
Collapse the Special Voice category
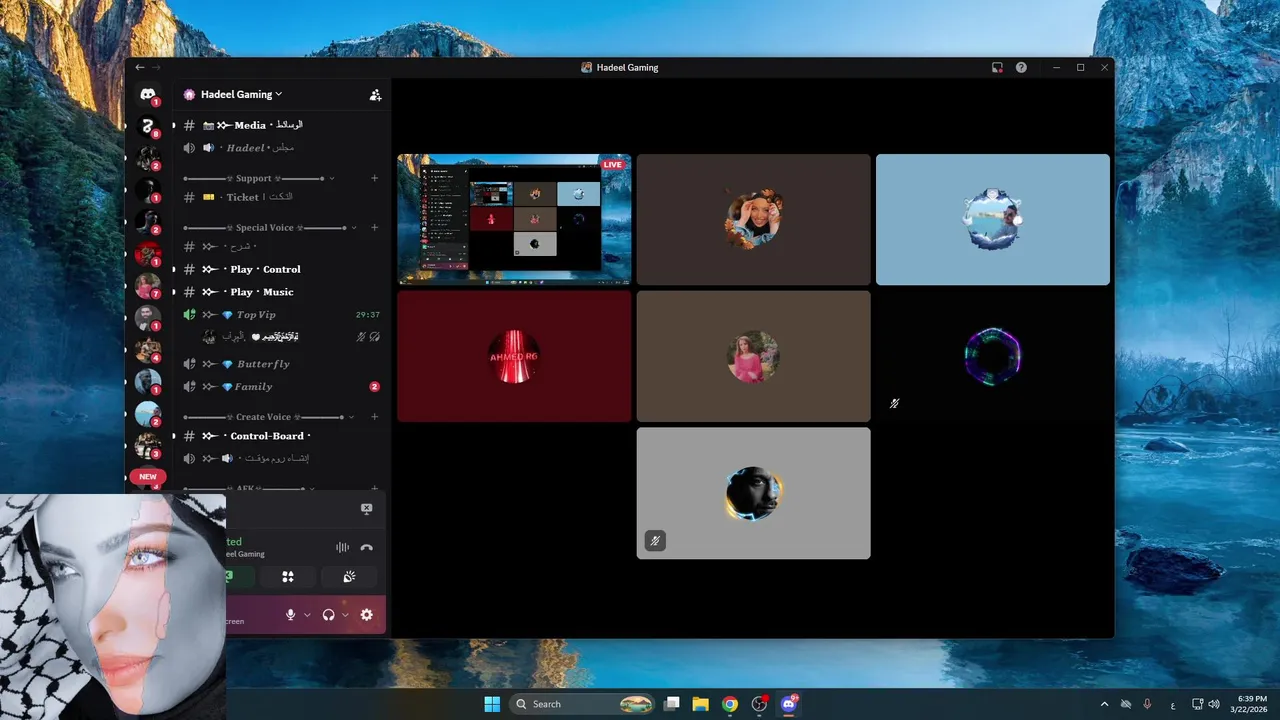pos(269,227)
